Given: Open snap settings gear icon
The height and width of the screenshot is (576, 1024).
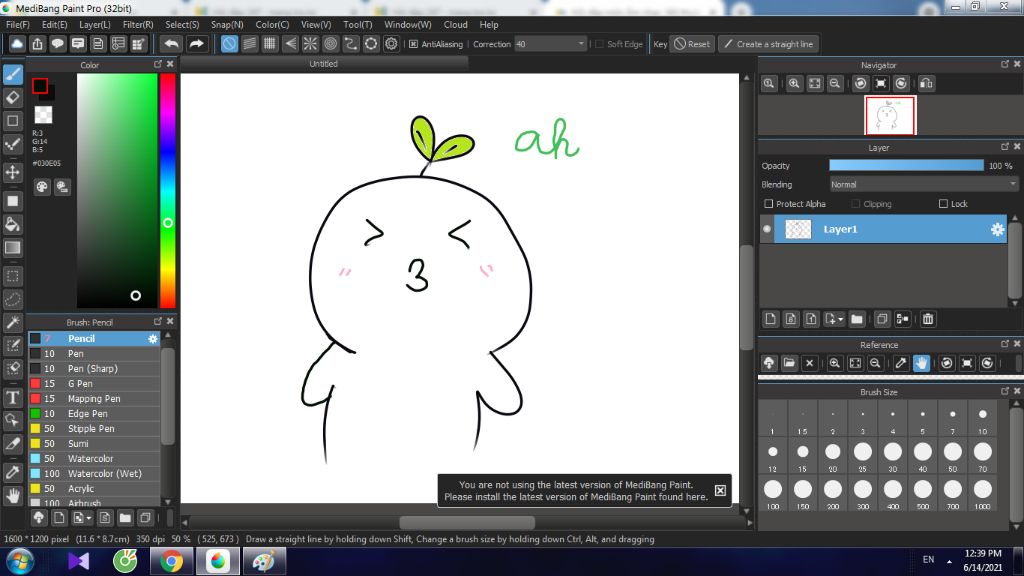Looking at the screenshot, I should (x=391, y=44).
